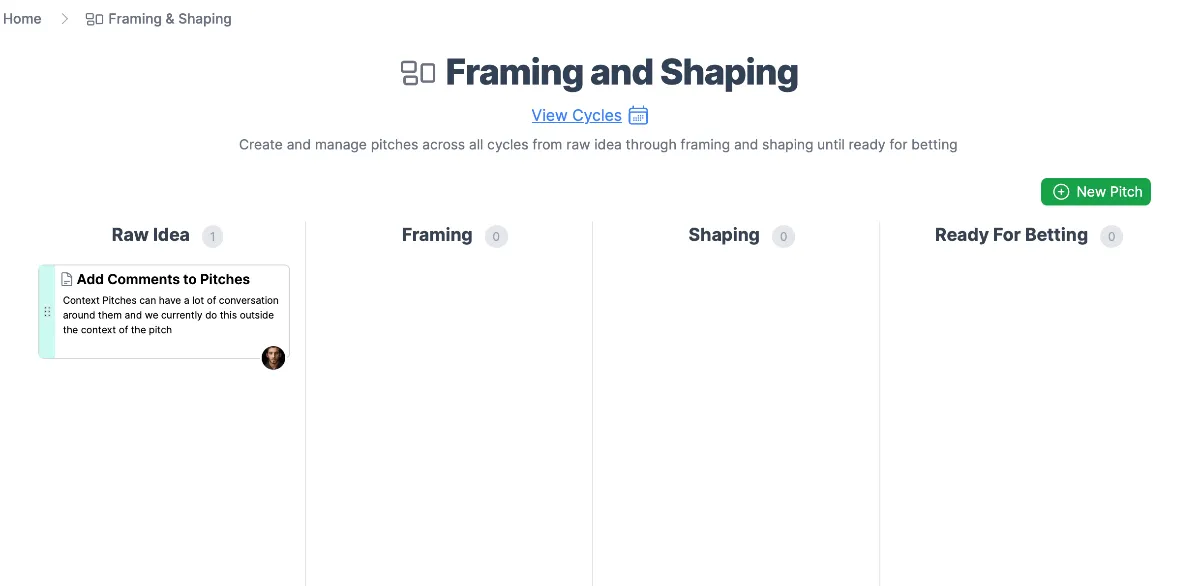Image resolution: width=1200 pixels, height=586 pixels.
Task: Go to Home in the breadcrumb
Action: [x=22, y=19]
